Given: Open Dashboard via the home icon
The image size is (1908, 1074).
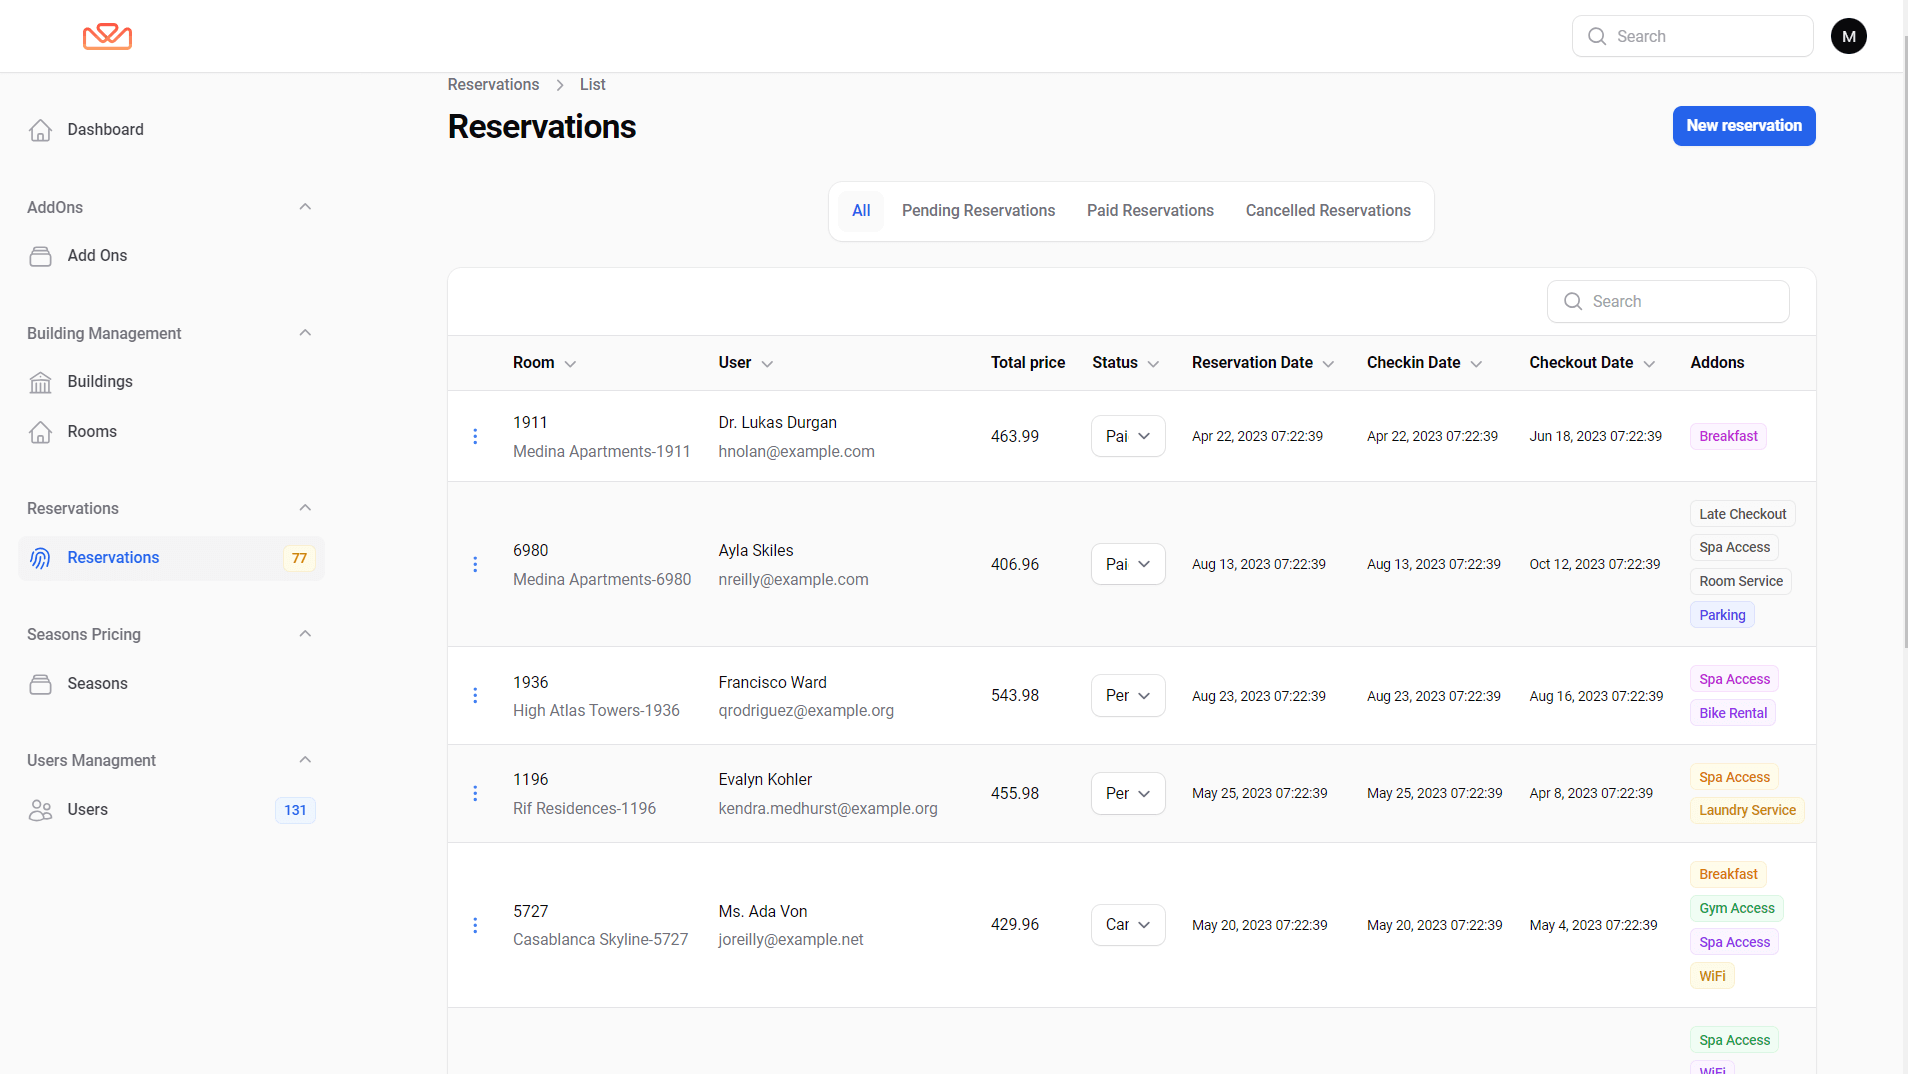Looking at the screenshot, I should click(x=40, y=130).
